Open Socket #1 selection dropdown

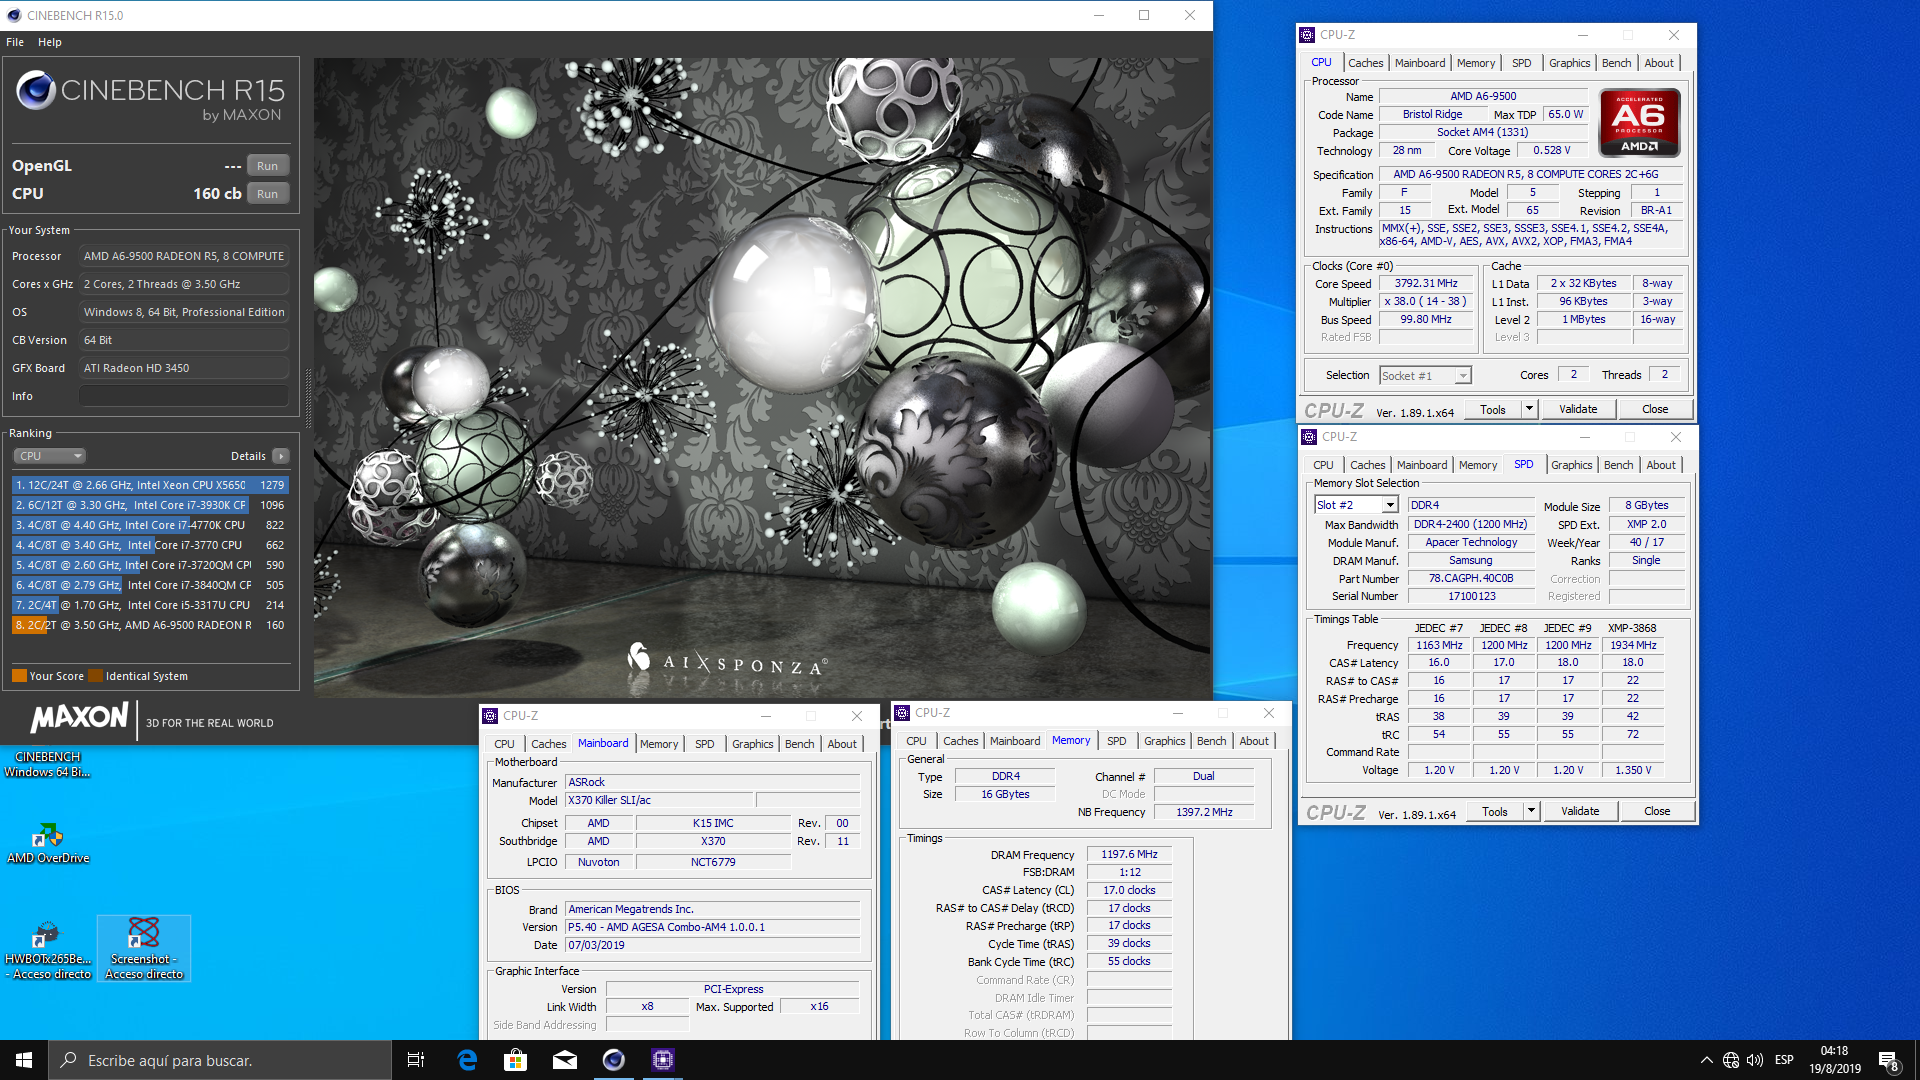[x=1425, y=376]
